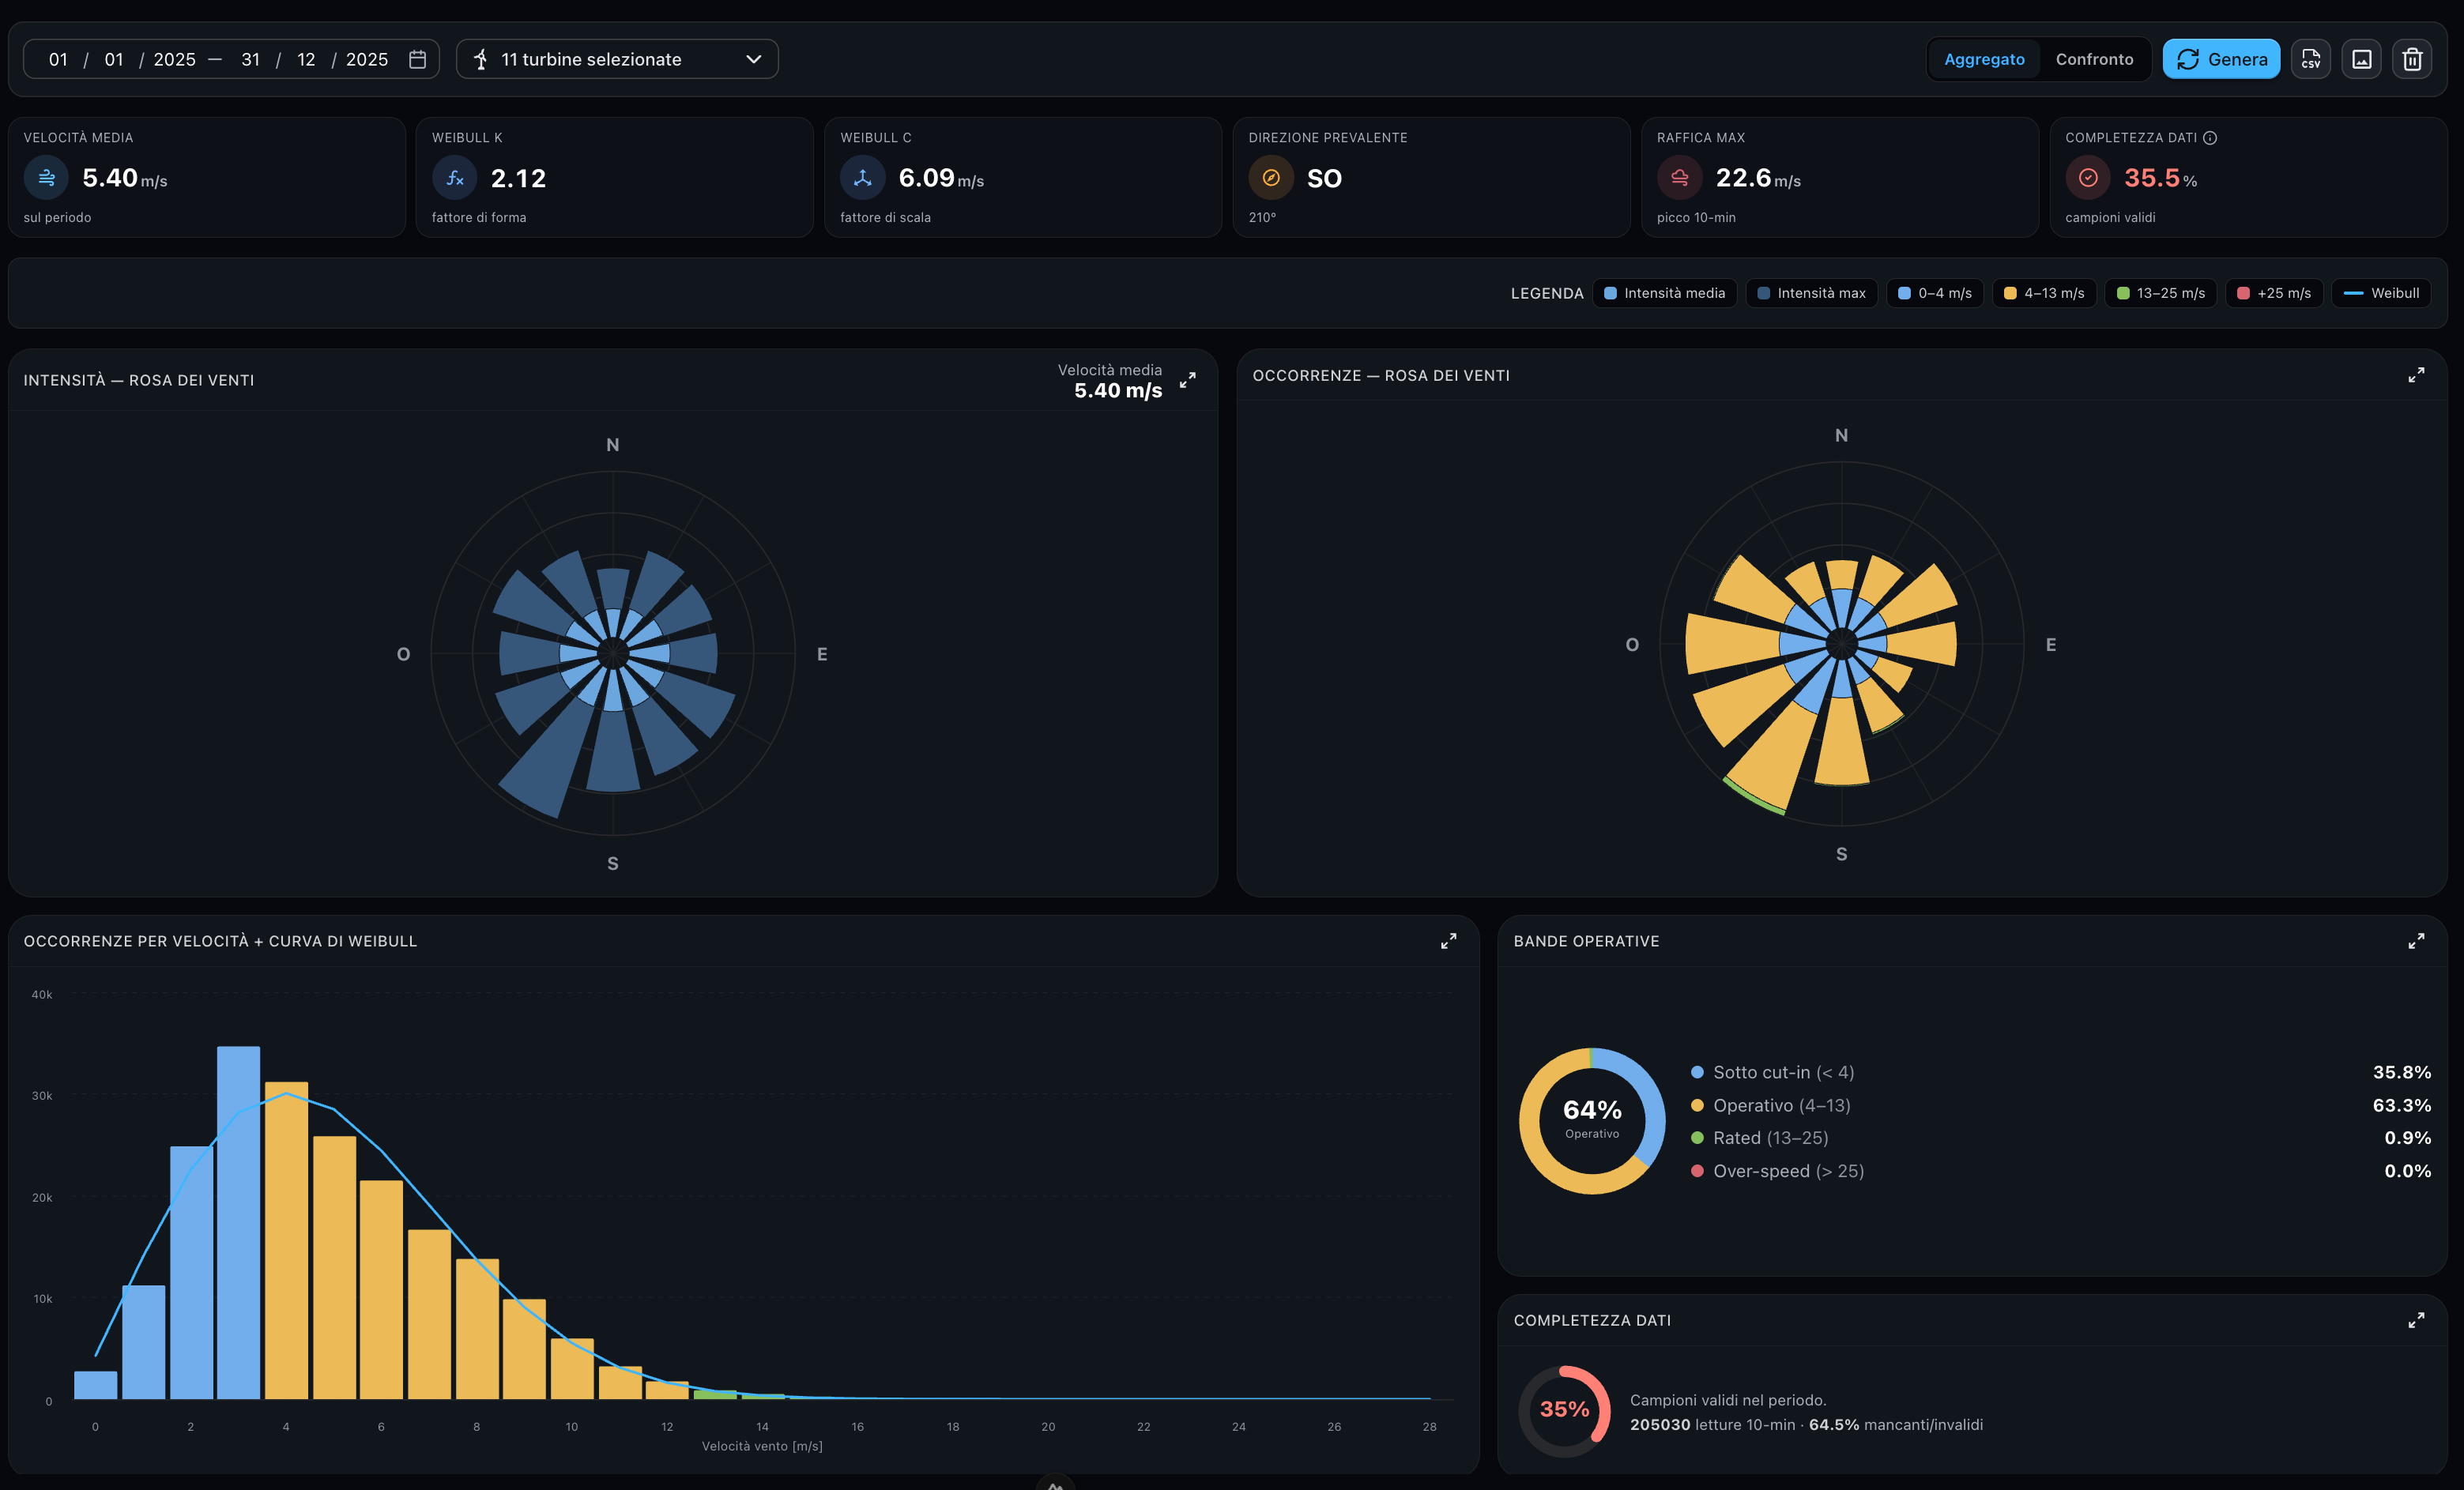The width and height of the screenshot is (2464, 1490).
Task: Click the 0.9% Rated band value
Action: pos(2407,1138)
